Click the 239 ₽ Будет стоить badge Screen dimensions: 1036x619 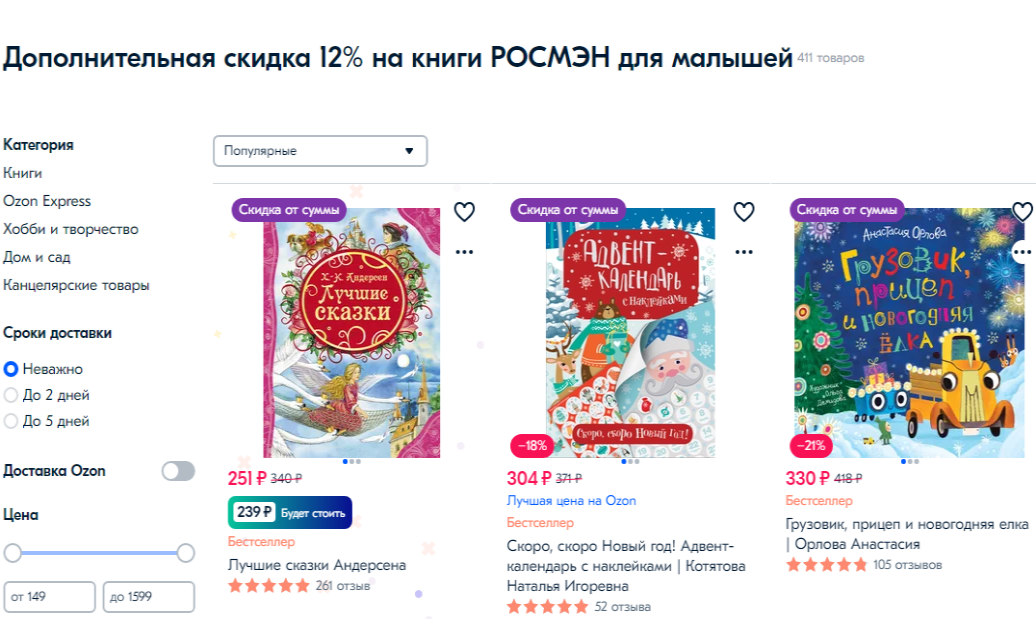[x=290, y=513]
